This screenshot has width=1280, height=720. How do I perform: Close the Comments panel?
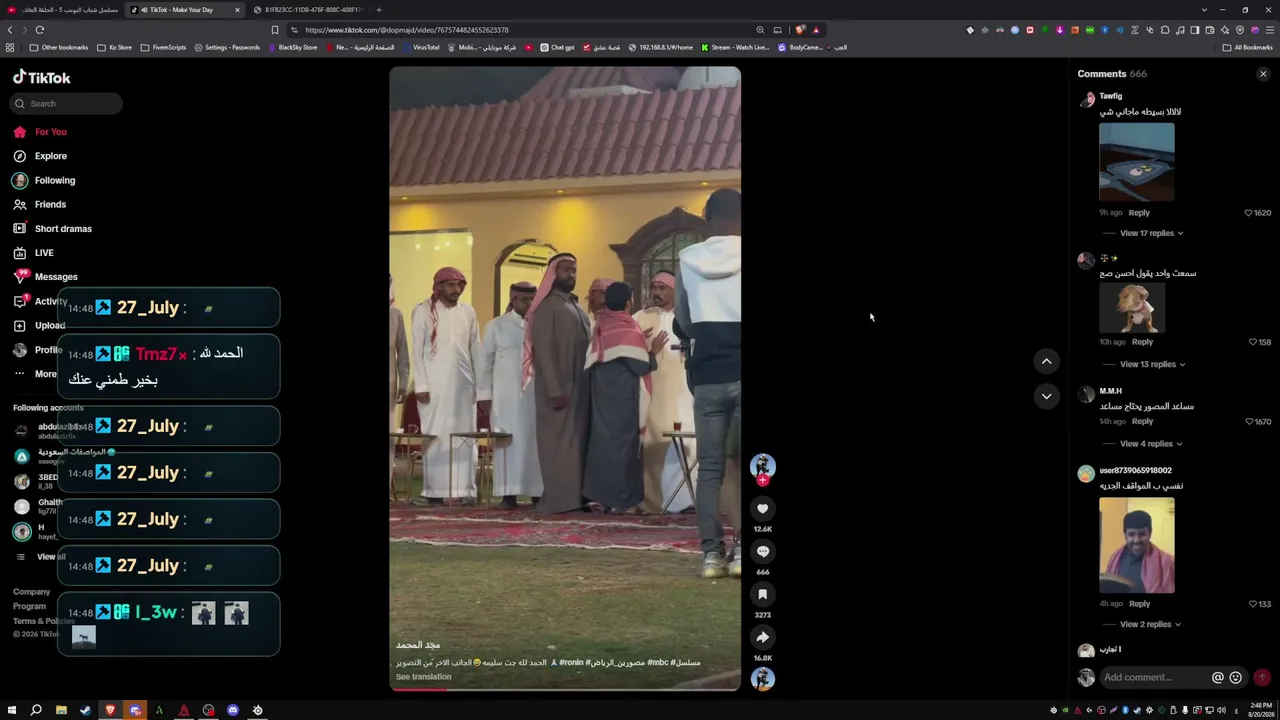click(x=1263, y=74)
